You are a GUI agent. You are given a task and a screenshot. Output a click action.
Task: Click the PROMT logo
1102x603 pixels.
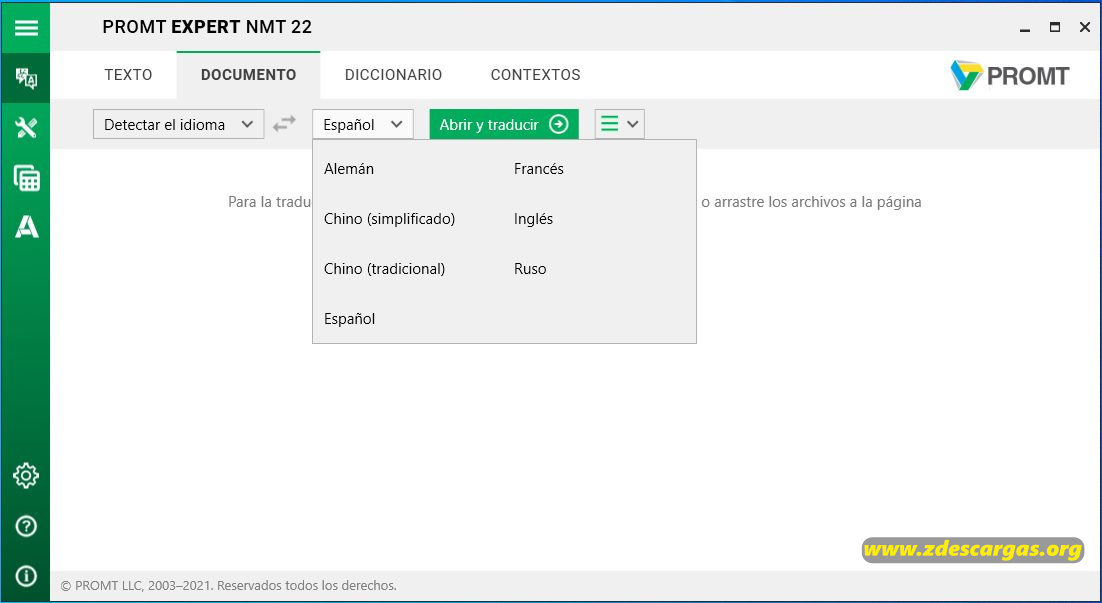(1009, 75)
